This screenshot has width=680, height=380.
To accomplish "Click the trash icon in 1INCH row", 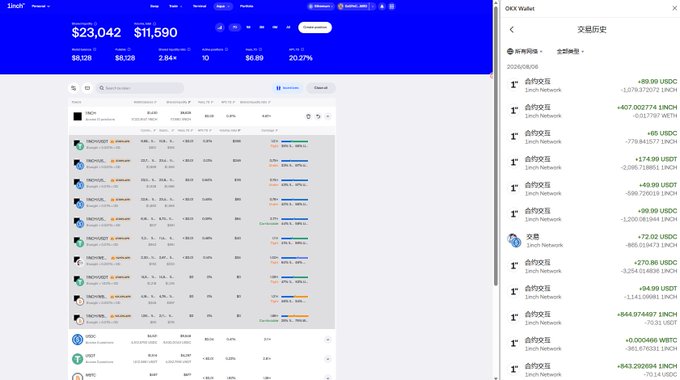I will click(x=308, y=116).
